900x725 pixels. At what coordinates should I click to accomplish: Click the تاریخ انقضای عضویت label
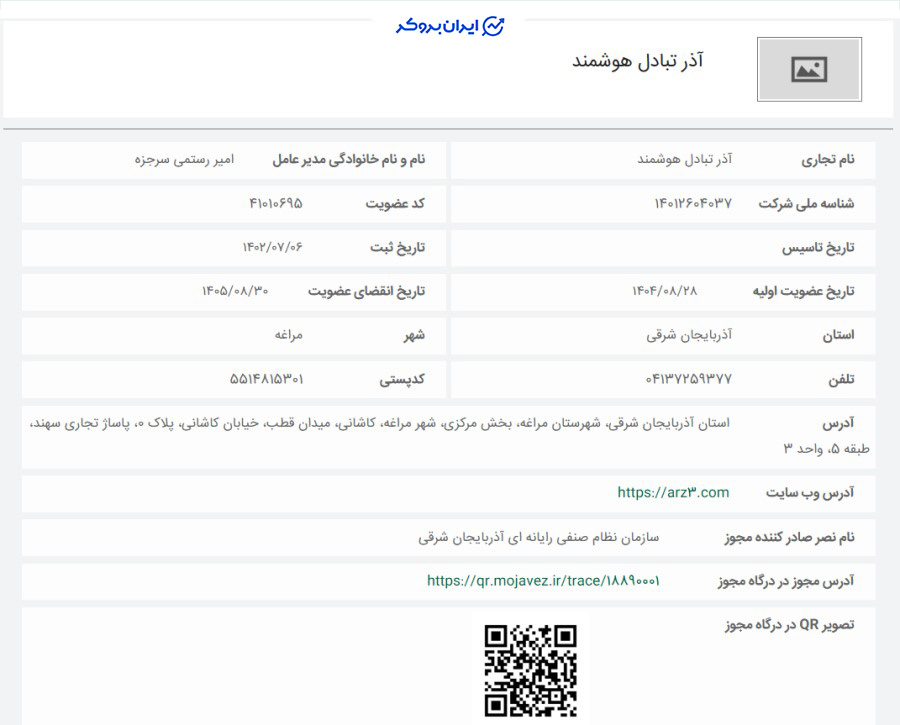click(x=366, y=292)
